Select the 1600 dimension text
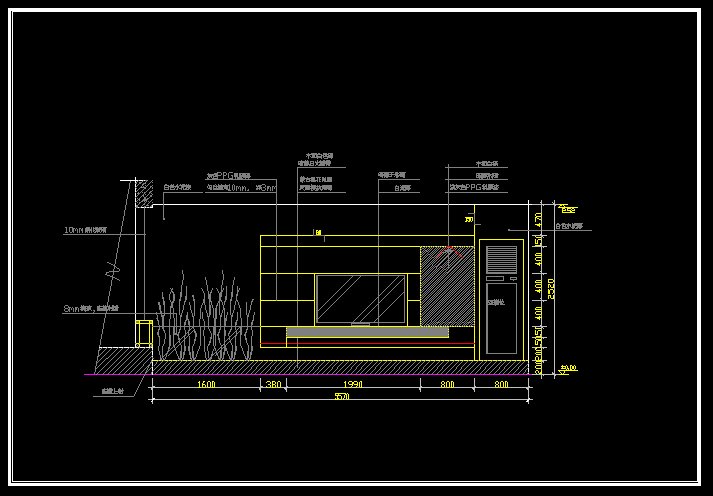This screenshot has width=713, height=496. [205, 383]
